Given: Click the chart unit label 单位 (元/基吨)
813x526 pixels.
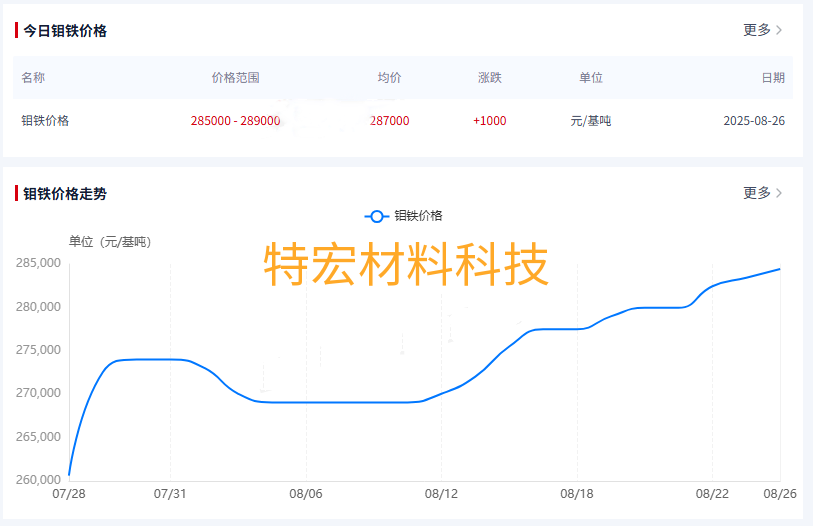Looking at the screenshot, I should click(x=110, y=242).
